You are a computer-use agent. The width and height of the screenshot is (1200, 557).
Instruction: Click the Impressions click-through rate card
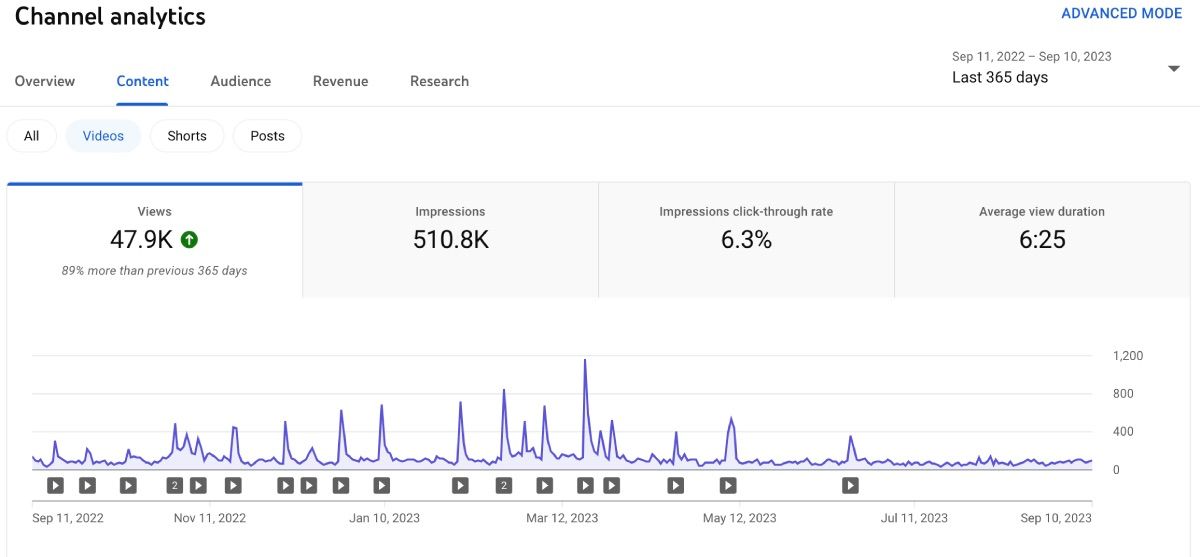coord(746,240)
